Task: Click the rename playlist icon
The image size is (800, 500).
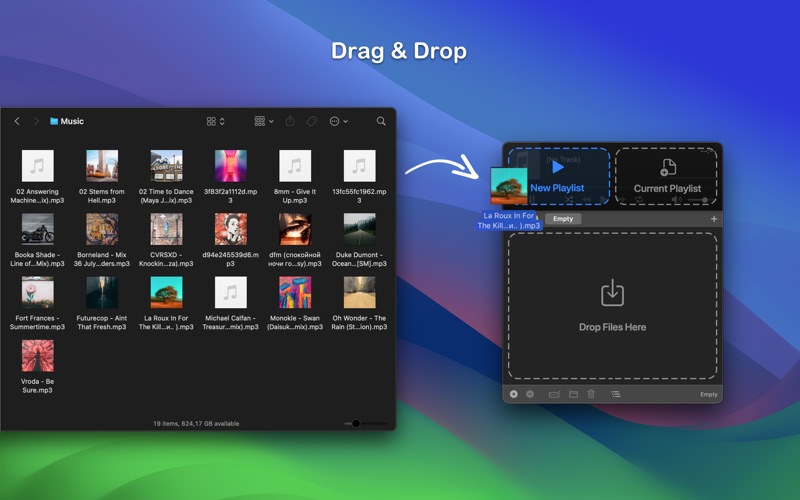Action: click(554, 394)
